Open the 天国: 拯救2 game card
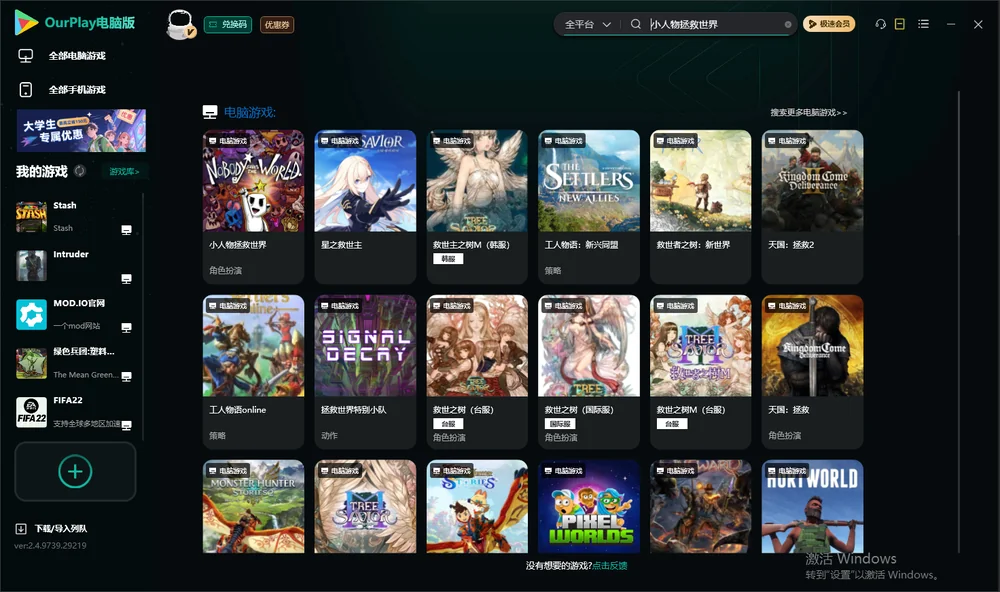The height and width of the screenshot is (592, 1000). pyautogui.click(x=812, y=207)
